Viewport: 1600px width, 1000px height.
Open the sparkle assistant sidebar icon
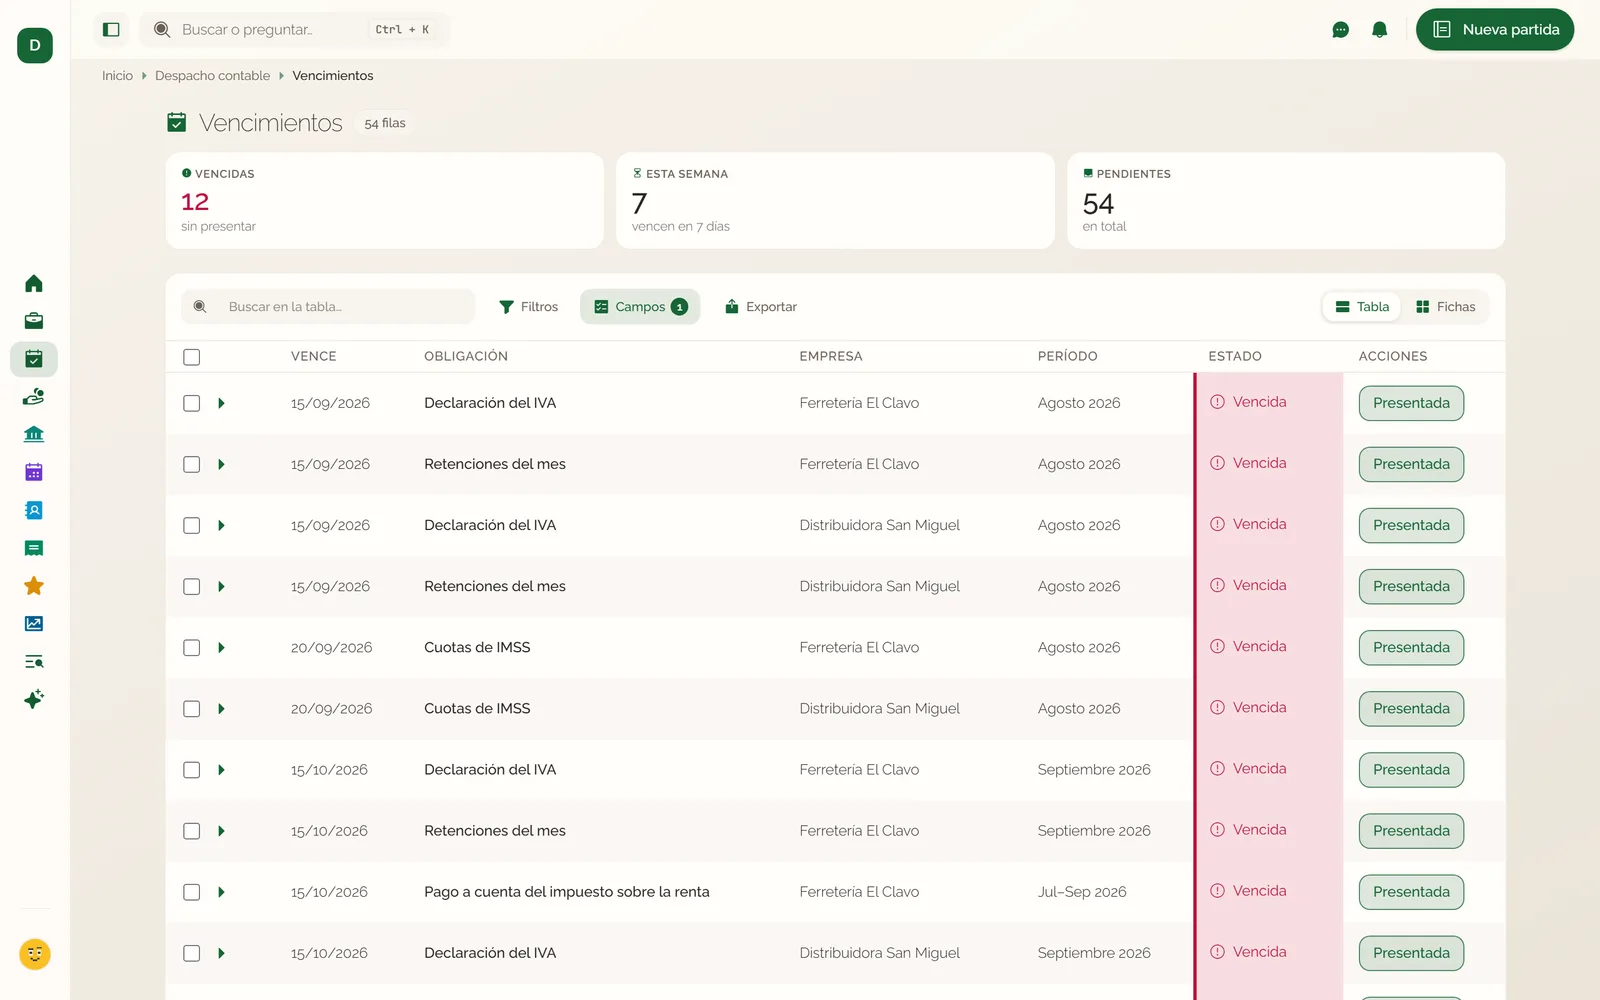coord(34,699)
